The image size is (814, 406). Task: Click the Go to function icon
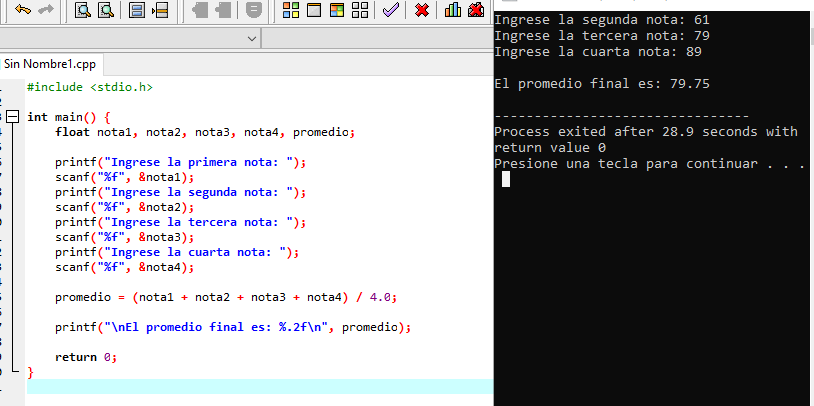point(137,10)
